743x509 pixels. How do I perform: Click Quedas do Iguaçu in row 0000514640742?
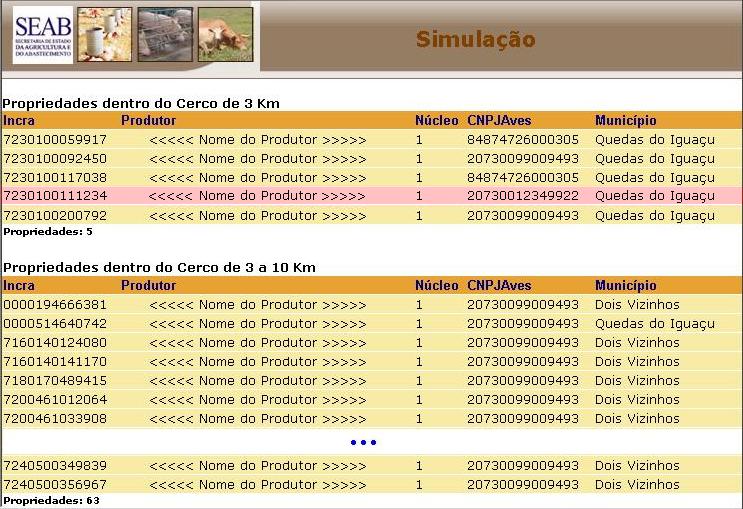655,324
